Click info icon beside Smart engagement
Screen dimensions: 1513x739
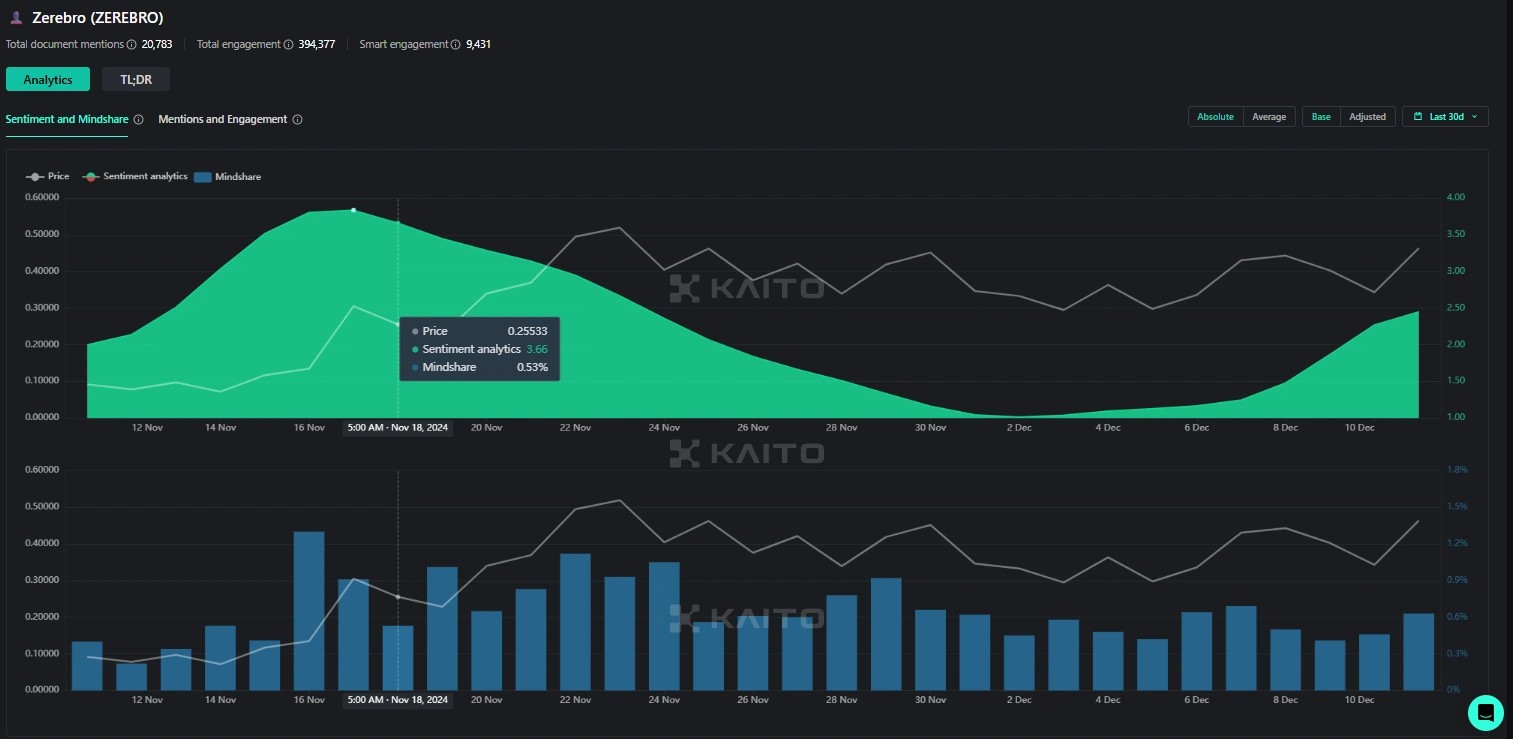pyautogui.click(x=456, y=45)
